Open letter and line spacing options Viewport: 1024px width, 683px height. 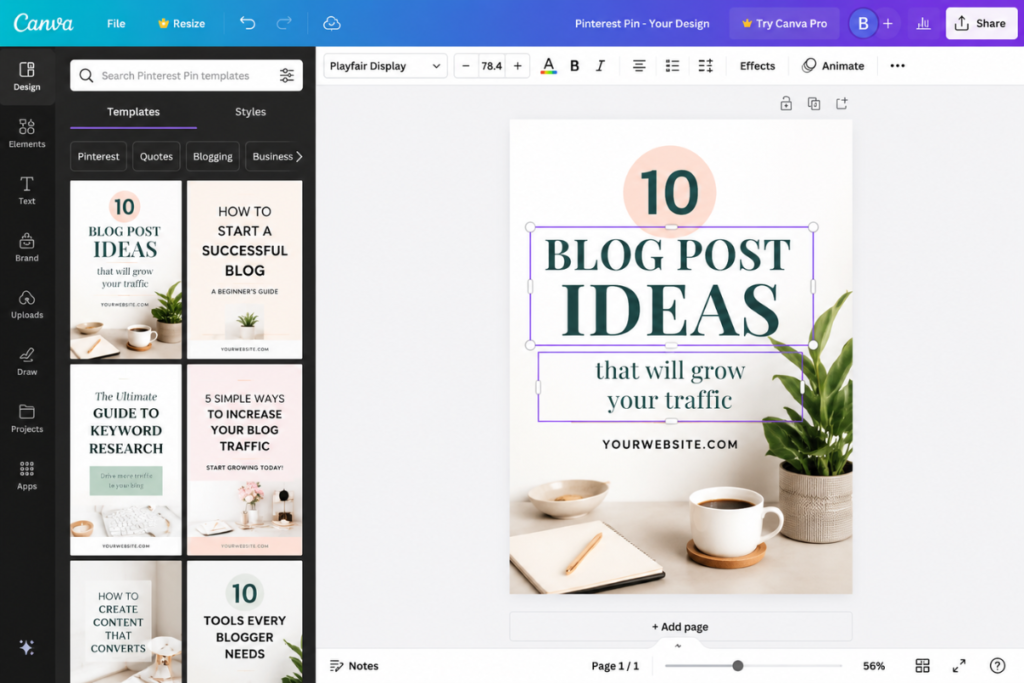[x=705, y=66]
